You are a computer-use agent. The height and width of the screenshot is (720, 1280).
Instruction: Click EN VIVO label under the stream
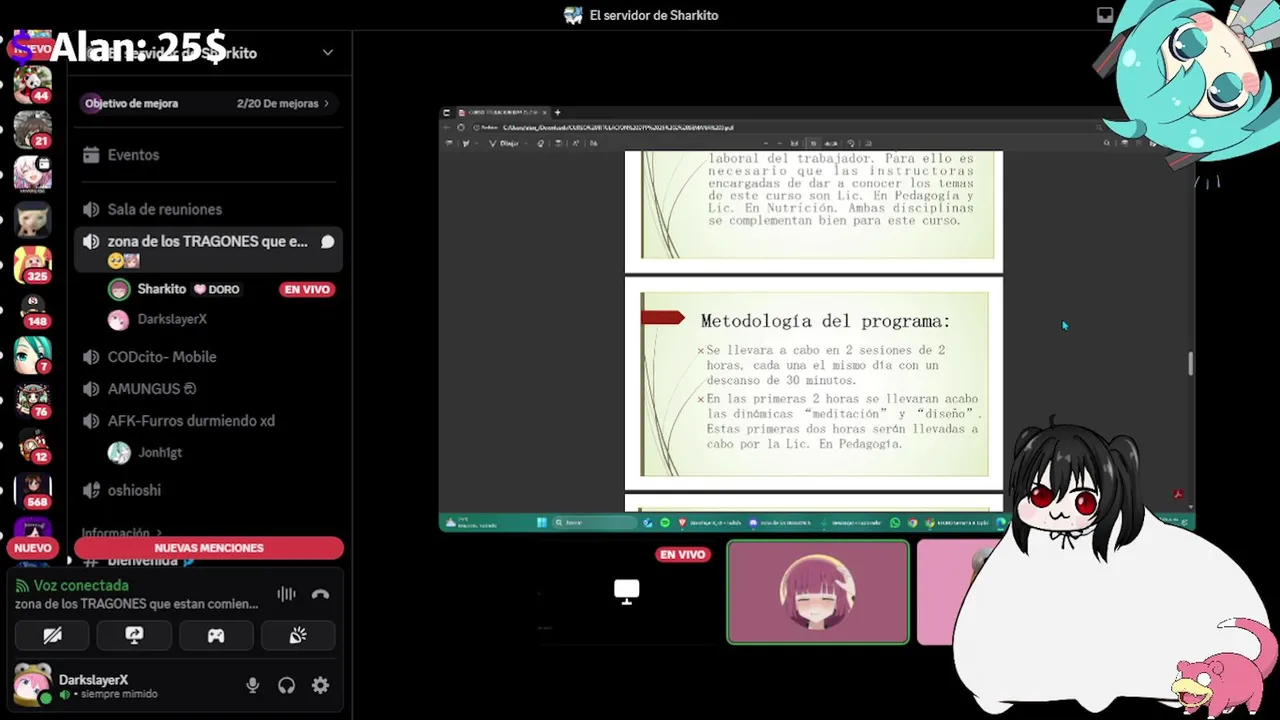pyautogui.click(x=683, y=554)
